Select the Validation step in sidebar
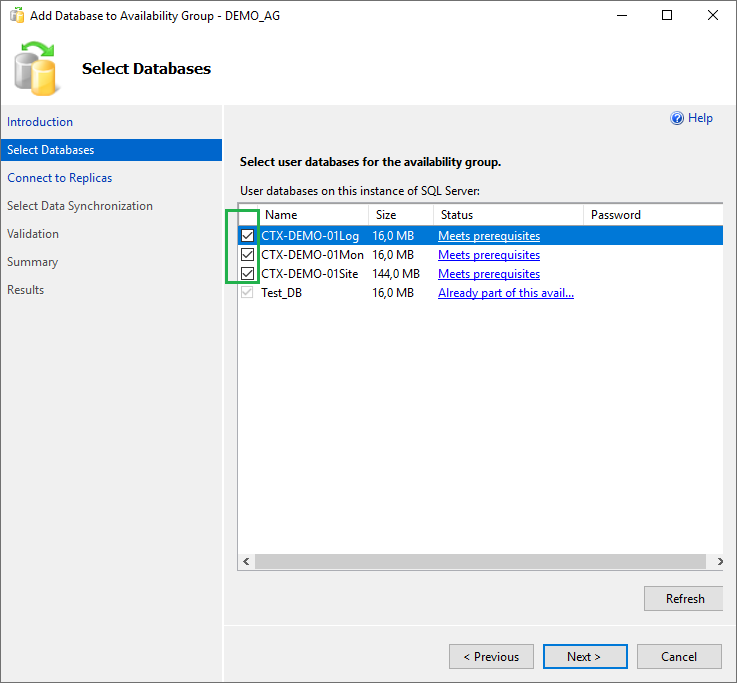The image size is (737, 683). point(33,234)
